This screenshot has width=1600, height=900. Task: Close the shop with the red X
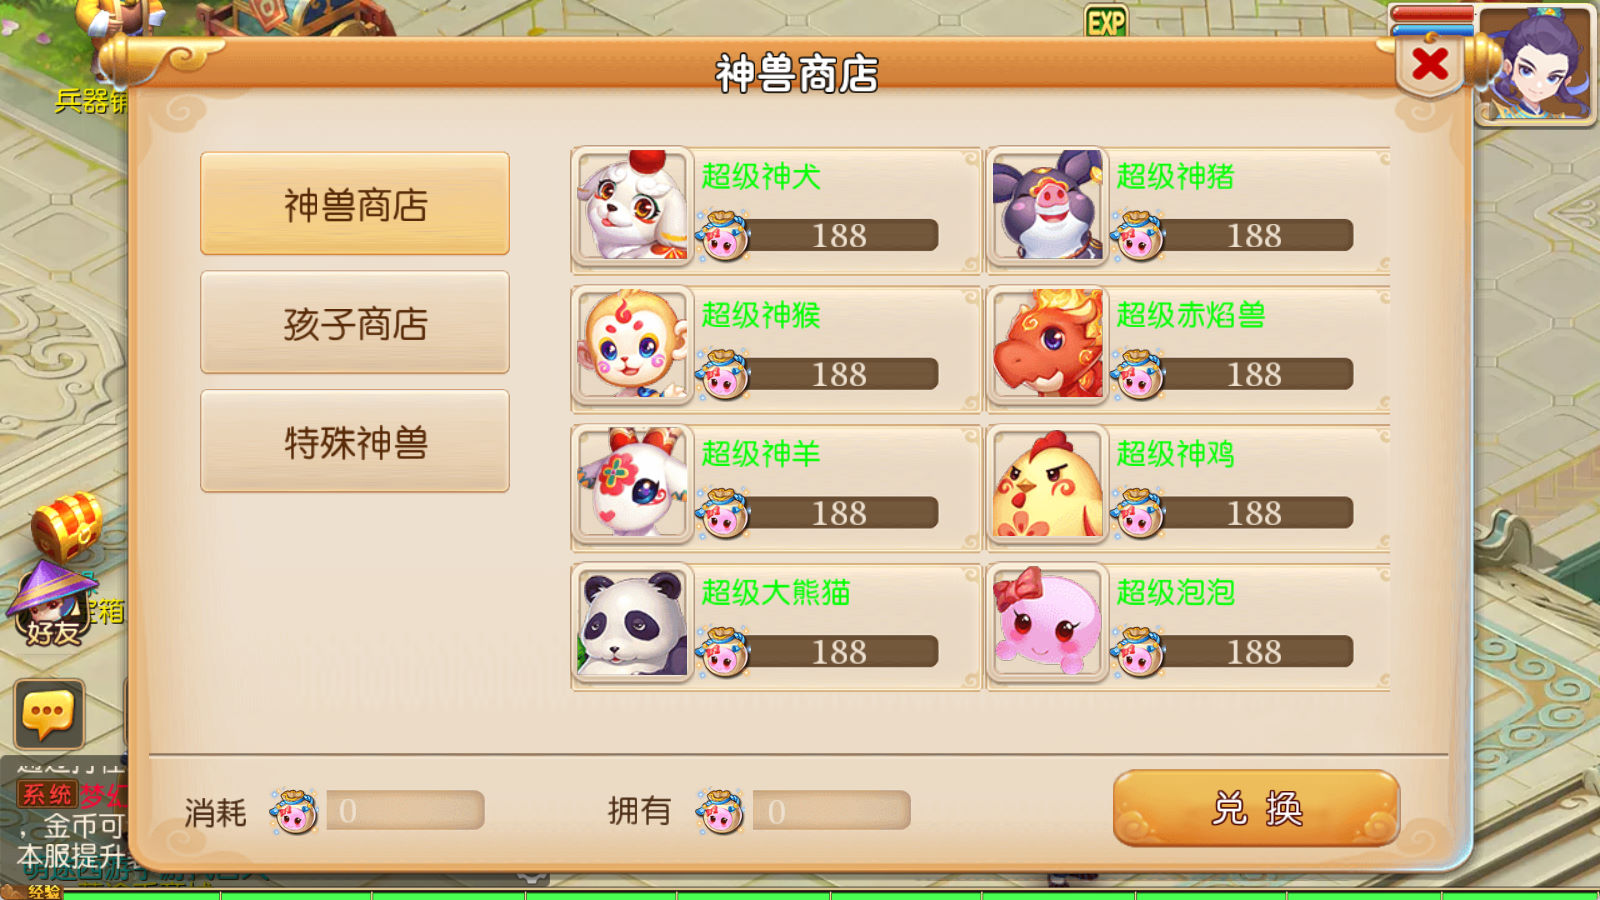pos(1430,65)
